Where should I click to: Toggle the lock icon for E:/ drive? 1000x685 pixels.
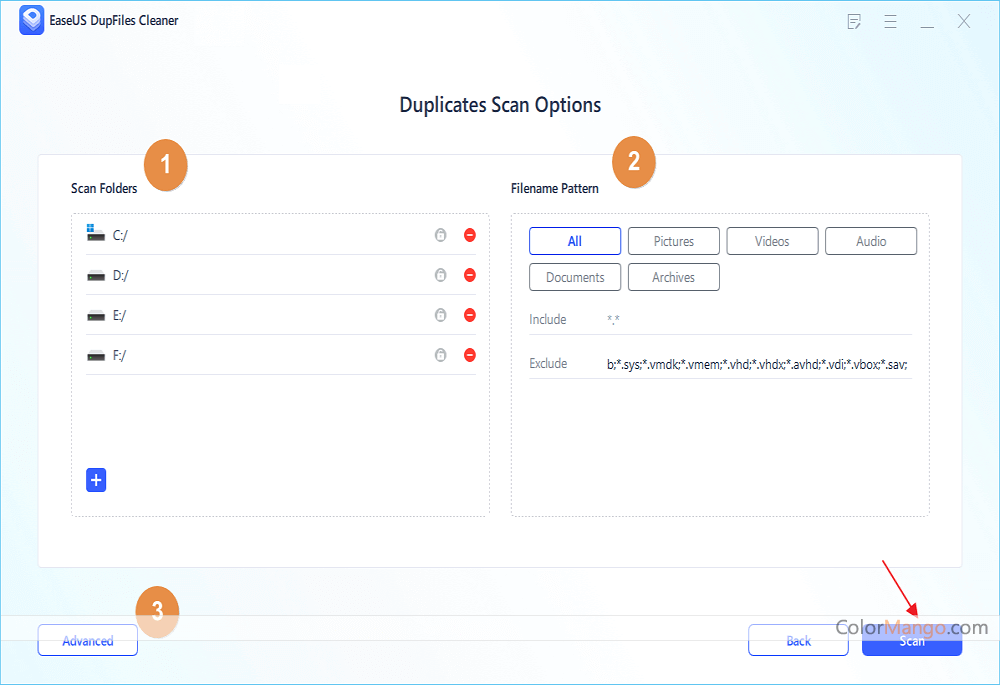click(441, 315)
